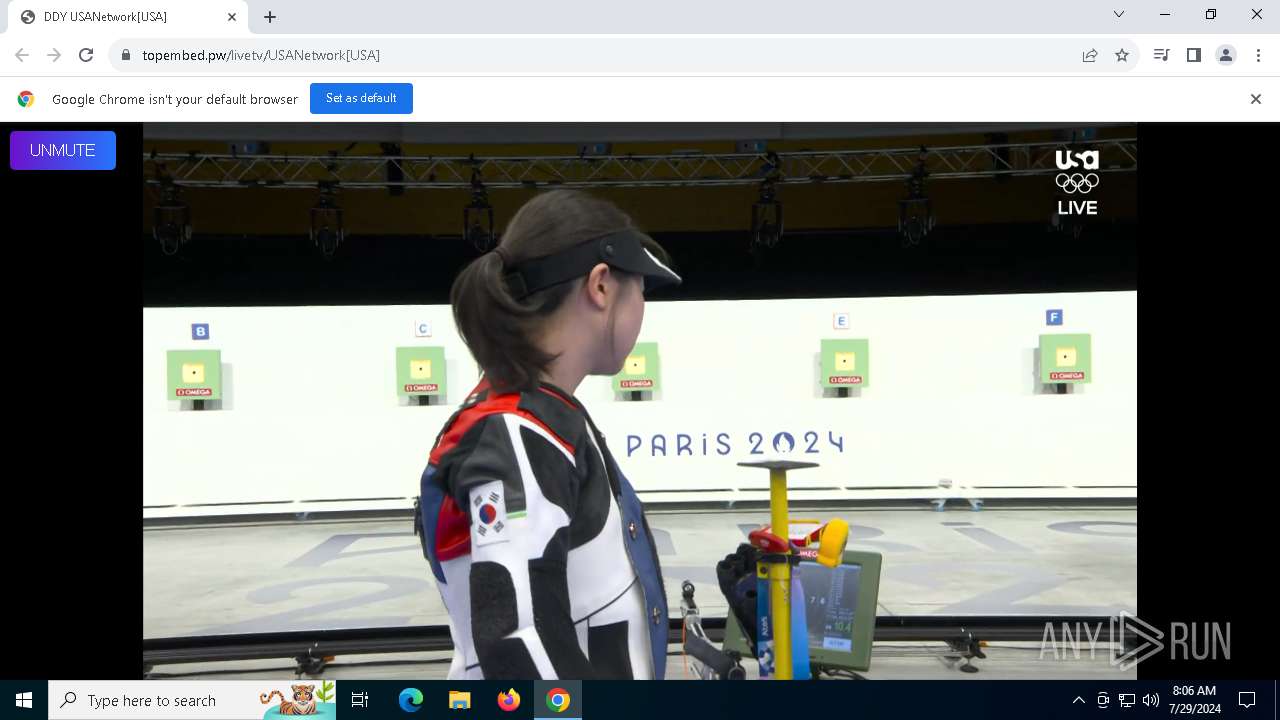Restore down the Chrome window

coord(1211,14)
